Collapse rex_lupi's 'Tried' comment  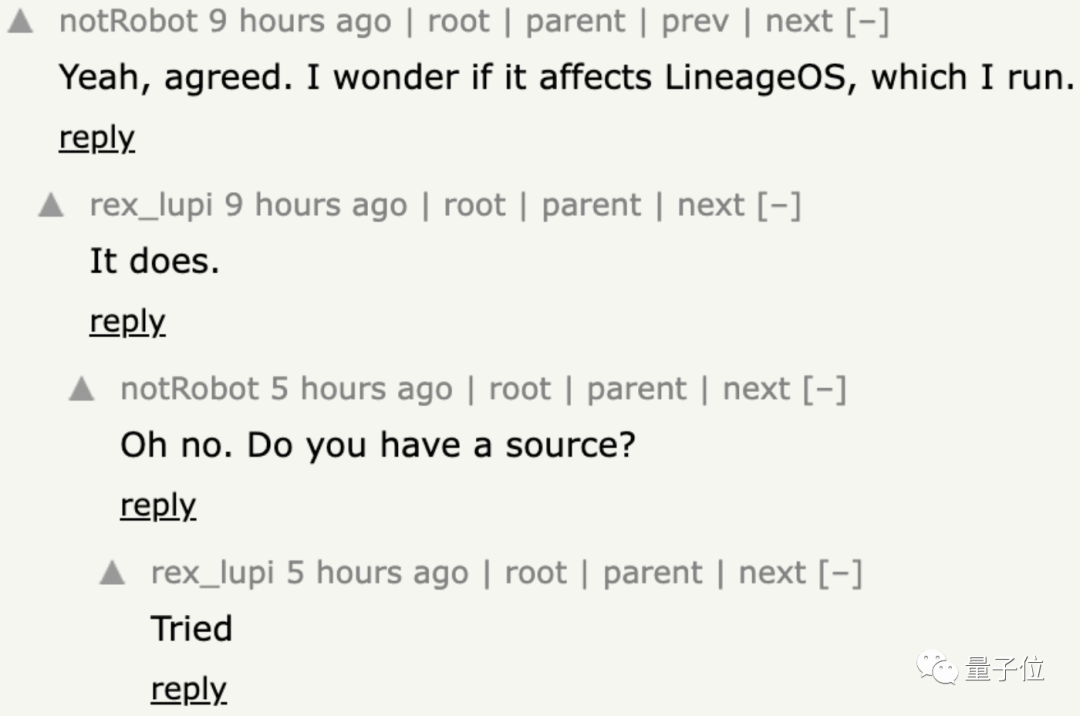[x=840, y=574]
